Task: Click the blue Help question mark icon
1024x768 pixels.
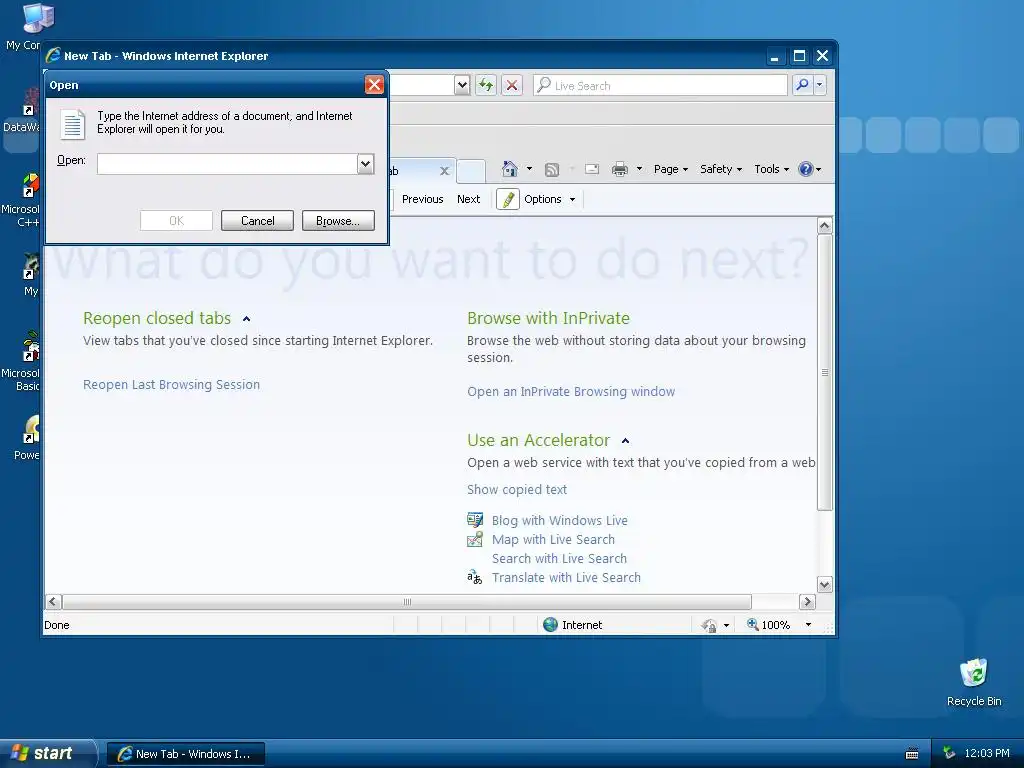Action: [x=806, y=169]
